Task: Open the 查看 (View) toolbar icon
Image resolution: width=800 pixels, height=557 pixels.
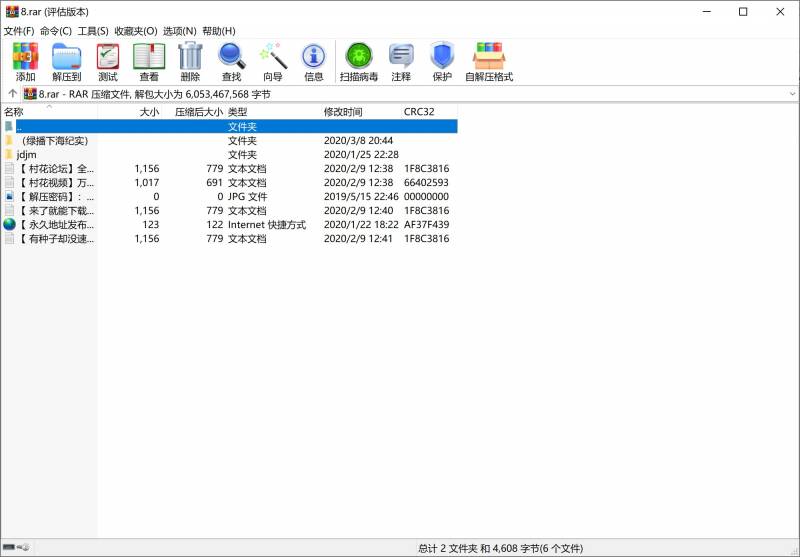Action: 149,62
